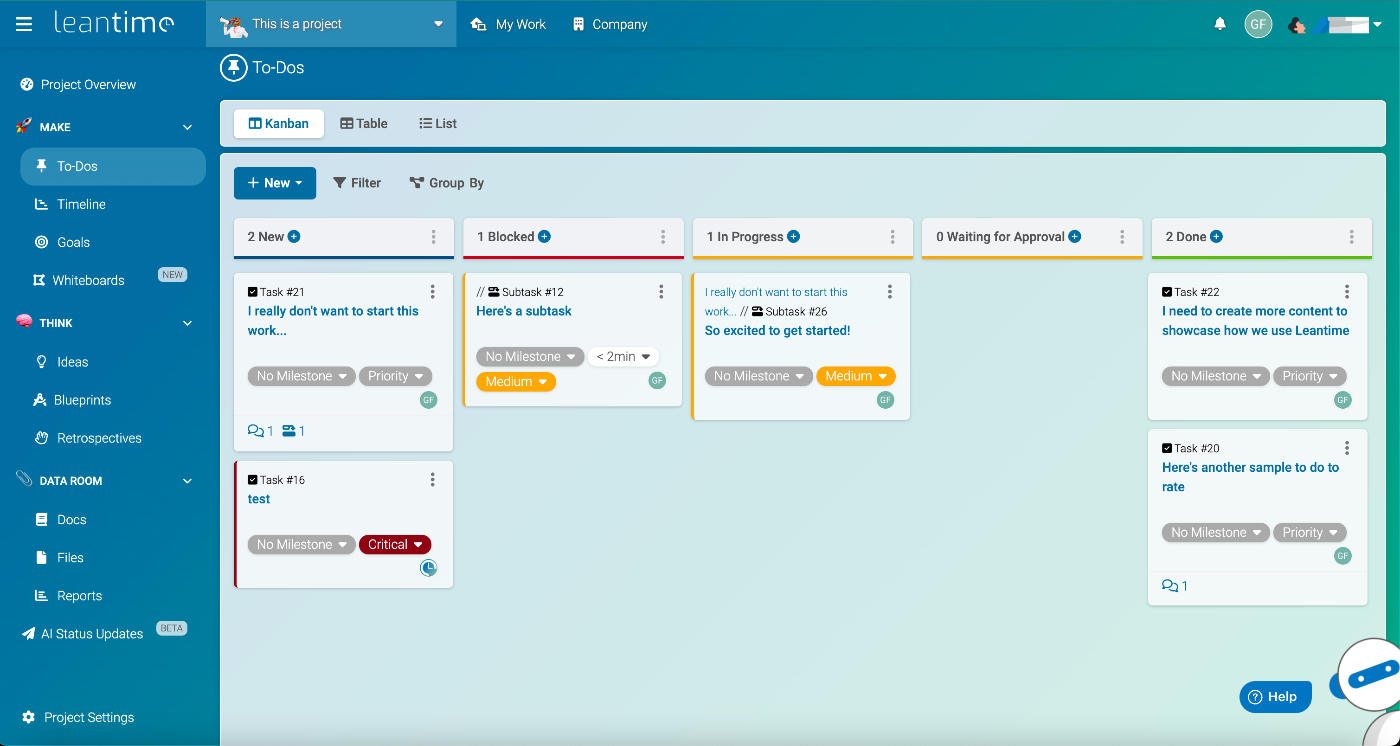1400x746 pixels.
Task: Open Reports in the Data Room section
Action: click(x=81, y=595)
